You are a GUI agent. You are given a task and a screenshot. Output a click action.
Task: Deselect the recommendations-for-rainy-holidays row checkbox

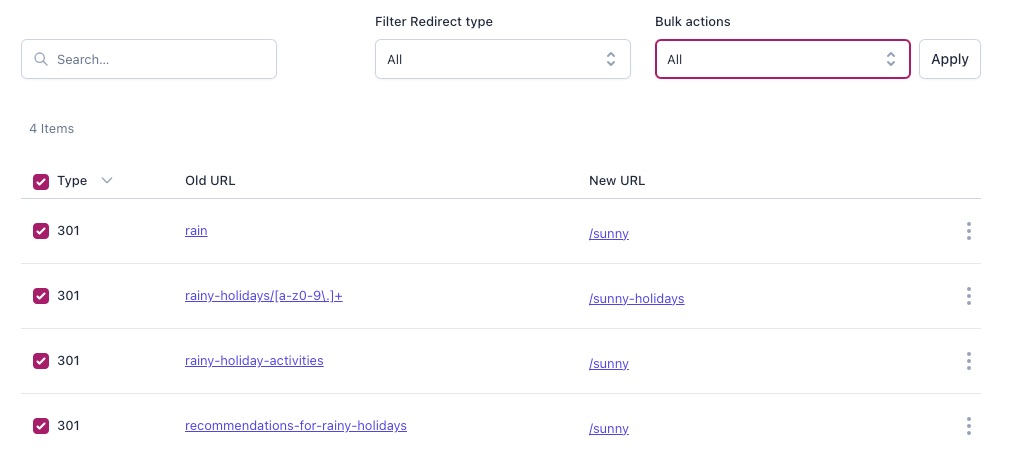tap(41, 426)
